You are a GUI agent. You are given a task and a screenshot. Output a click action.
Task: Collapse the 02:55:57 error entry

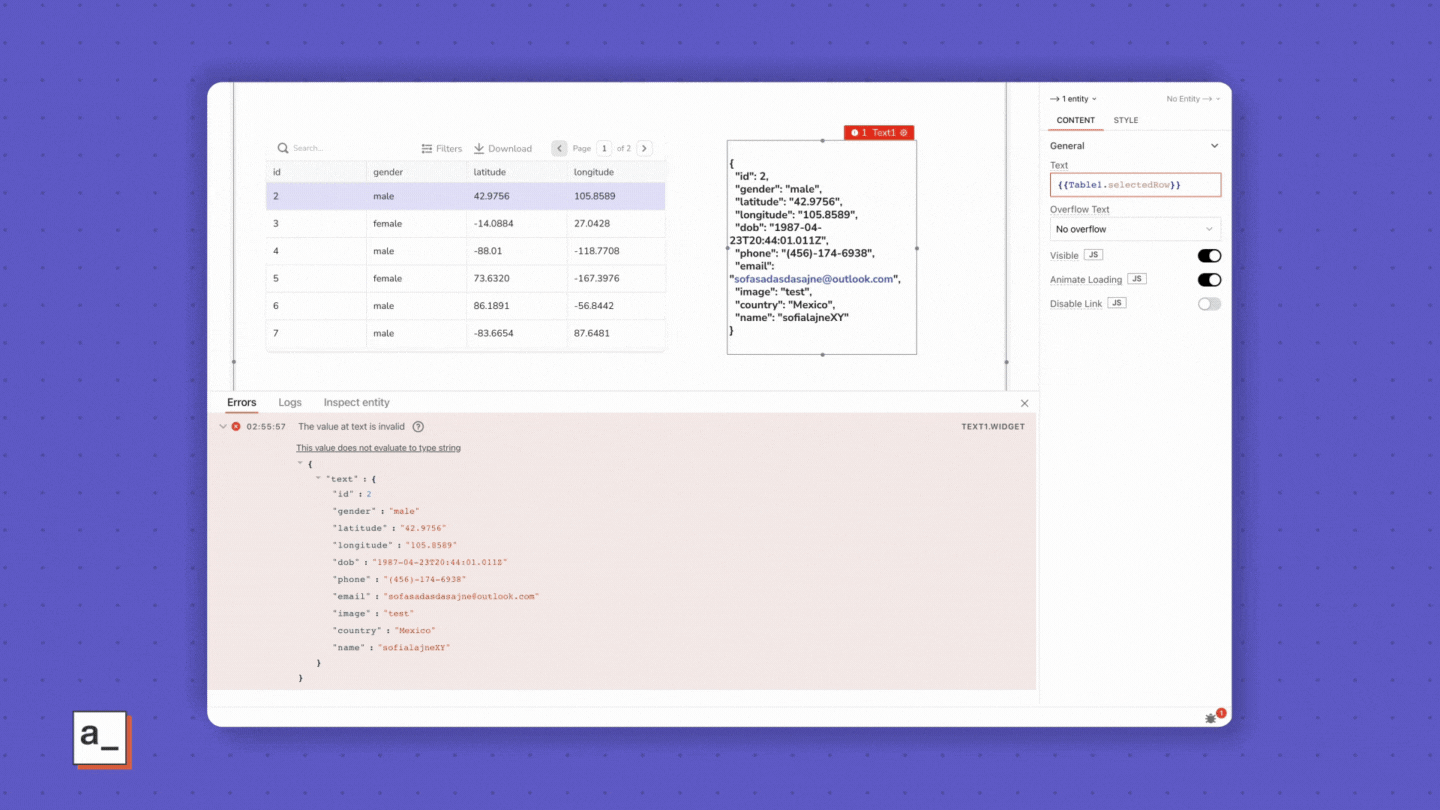pos(223,426)
